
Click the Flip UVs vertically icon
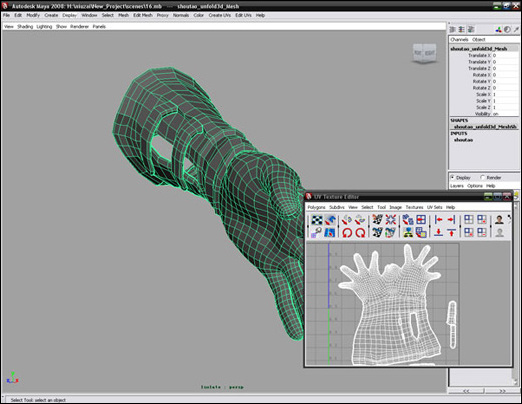coord(360,220)
